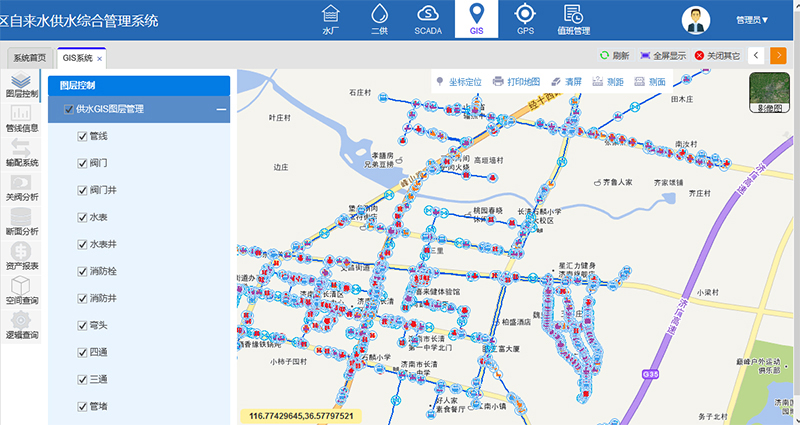
Task: Click the 空间查询 spatial query icon
Action: (x=22, y=288)
